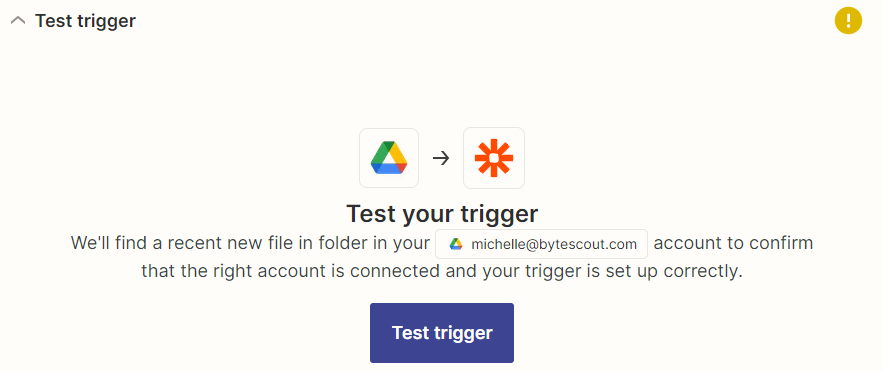Click the yellow warning exclamation icon
Image resolution: width=883 pixels, height=373 pixels.
[x=848, y=21]
